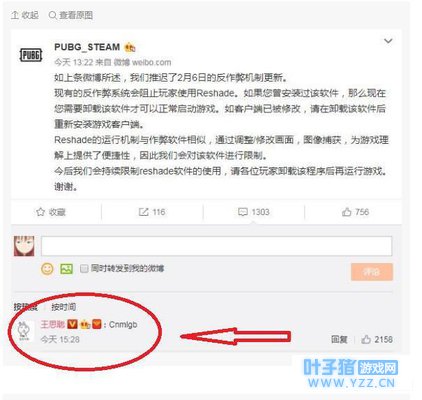Click the insert image icon
422x400 pixels.
66,269
